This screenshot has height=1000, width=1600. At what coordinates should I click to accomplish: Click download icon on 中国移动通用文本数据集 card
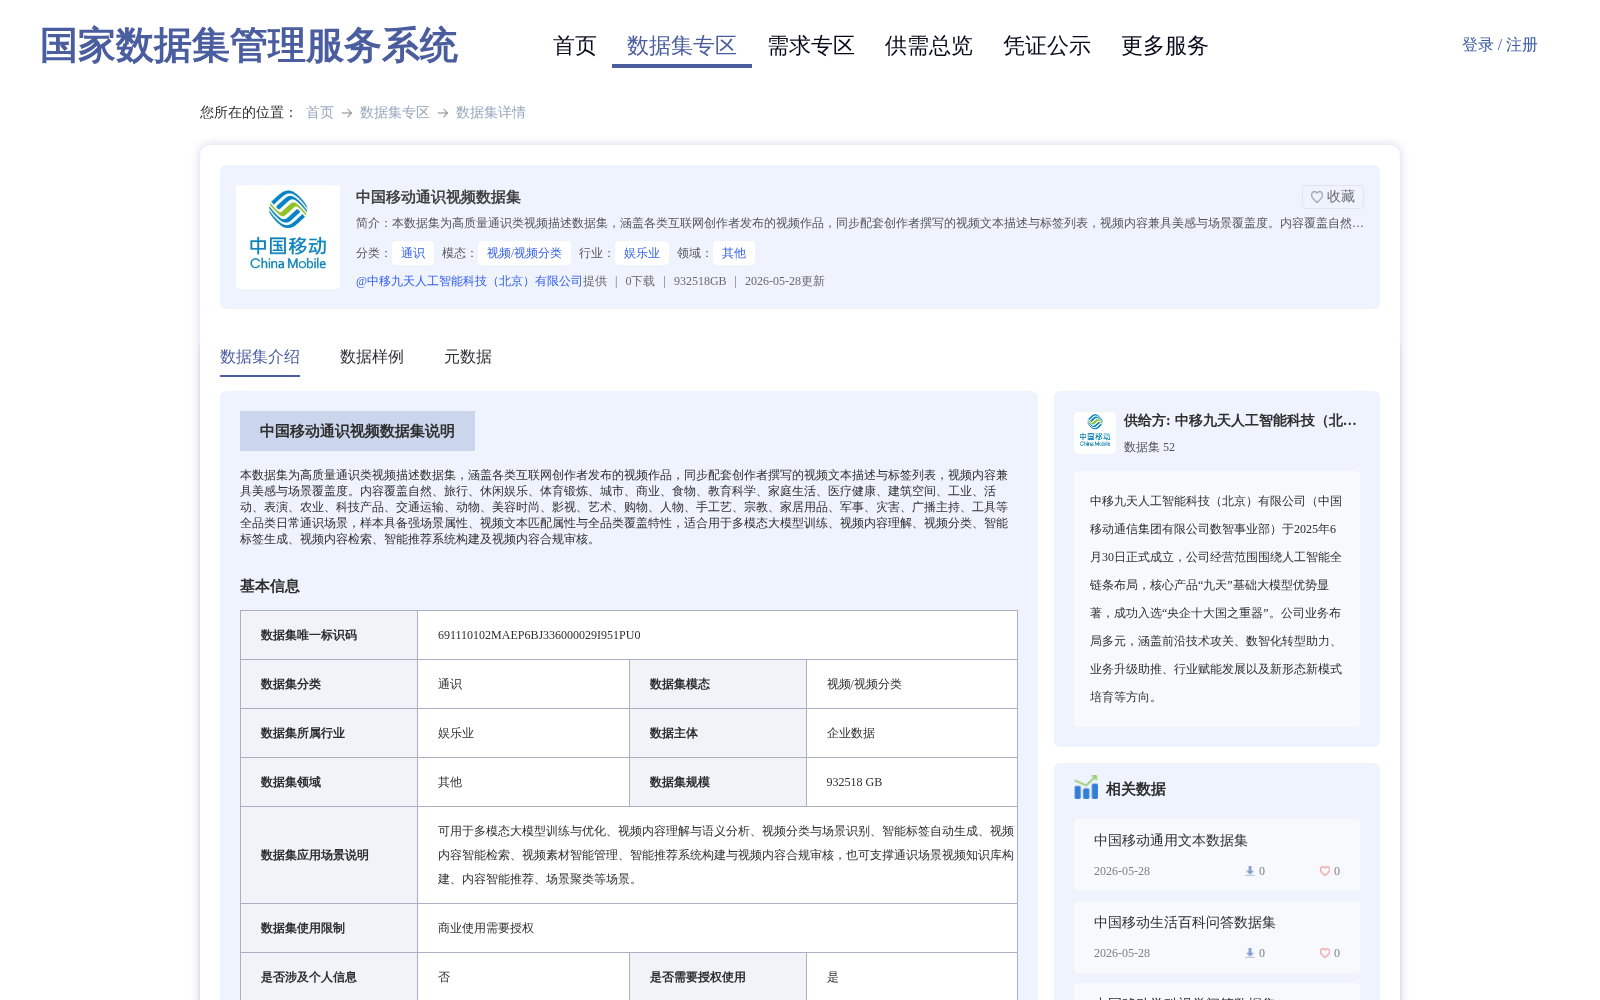click(x=1249, y=871)
